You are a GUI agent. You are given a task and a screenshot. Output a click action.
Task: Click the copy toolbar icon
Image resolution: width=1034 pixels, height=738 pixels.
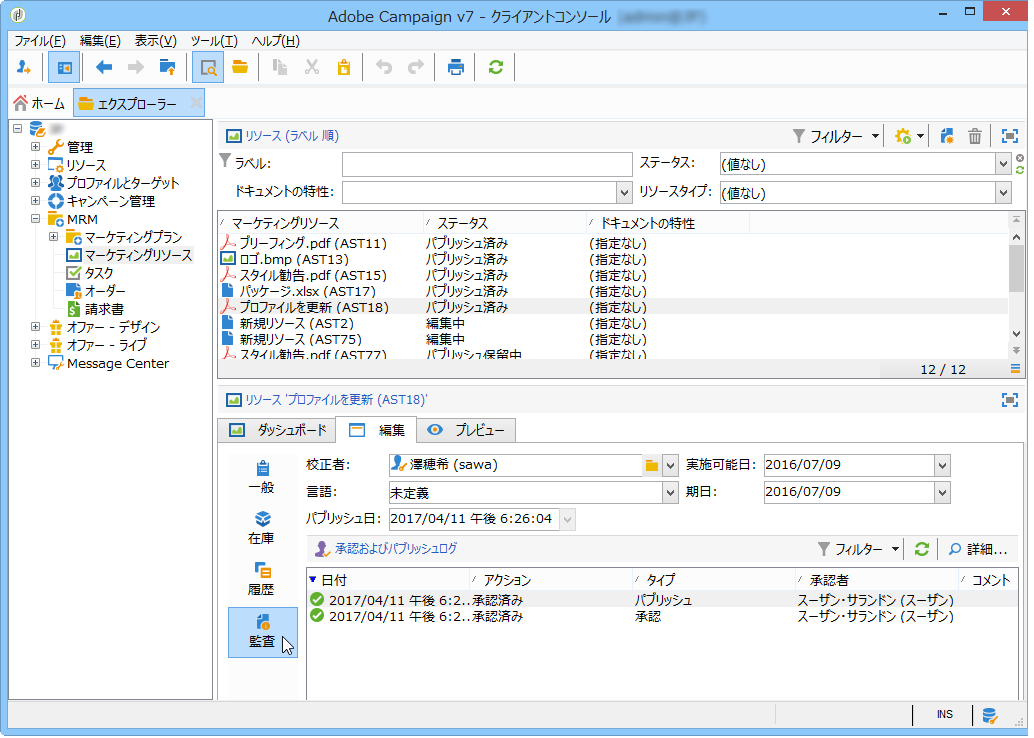pos(280,67)
